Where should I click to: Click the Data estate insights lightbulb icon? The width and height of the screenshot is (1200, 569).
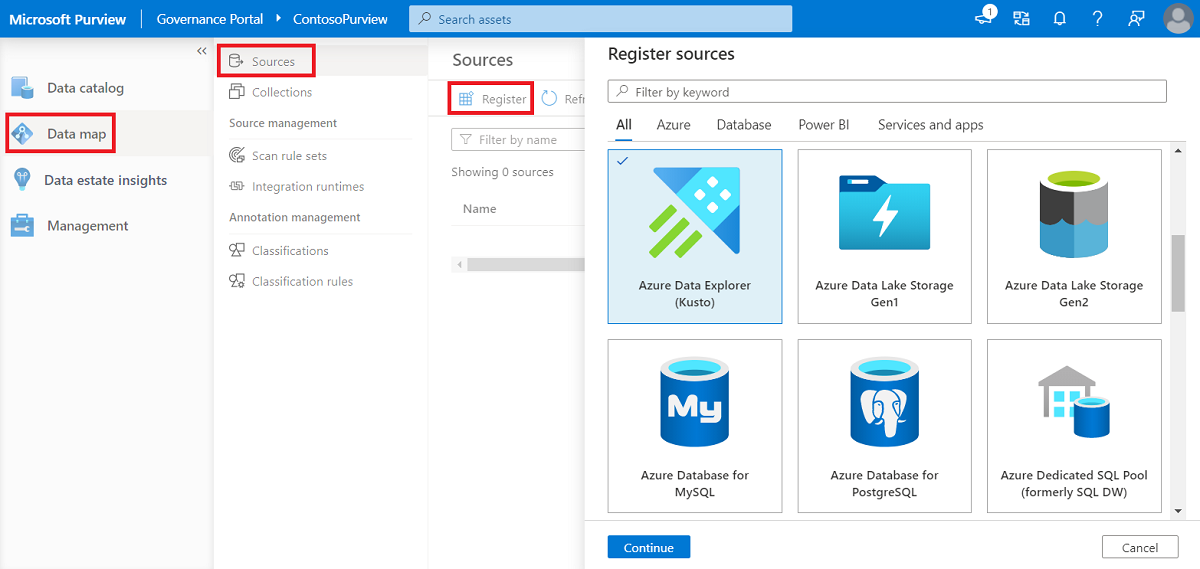coord(22,180)
